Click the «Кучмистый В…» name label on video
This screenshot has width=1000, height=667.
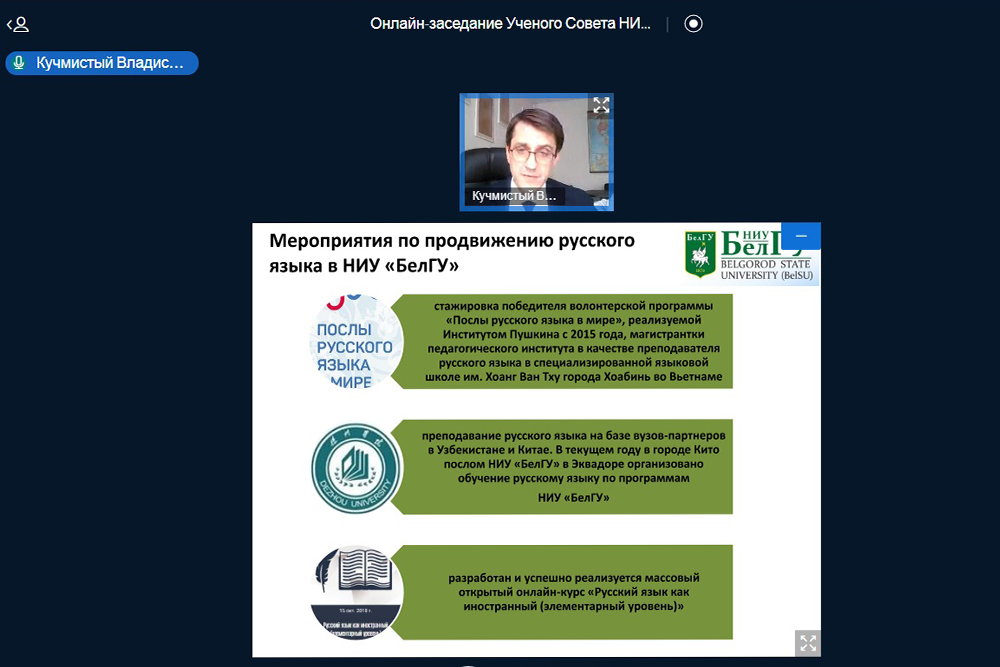point(515,196)
